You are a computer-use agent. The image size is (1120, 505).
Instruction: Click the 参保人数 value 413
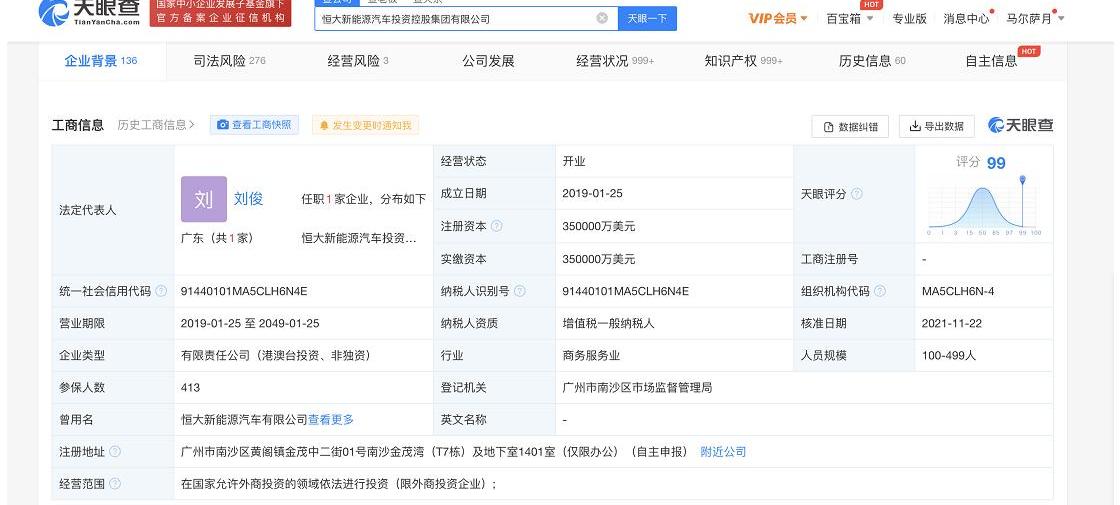(x=191, y=387)
